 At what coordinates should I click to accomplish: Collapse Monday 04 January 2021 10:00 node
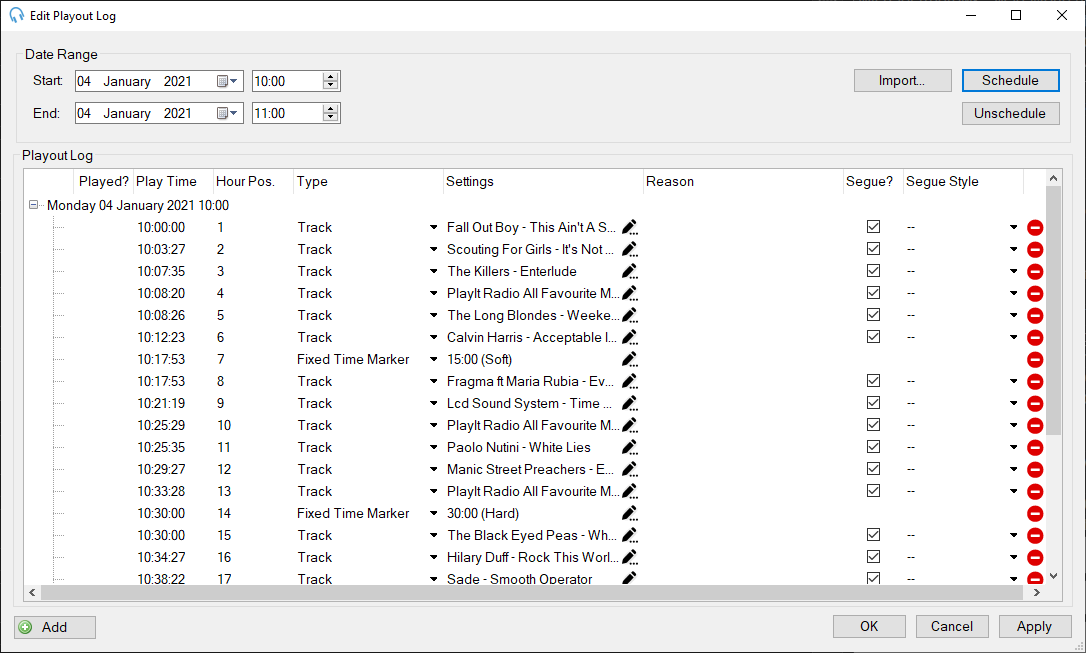click(x=33, y=205)
